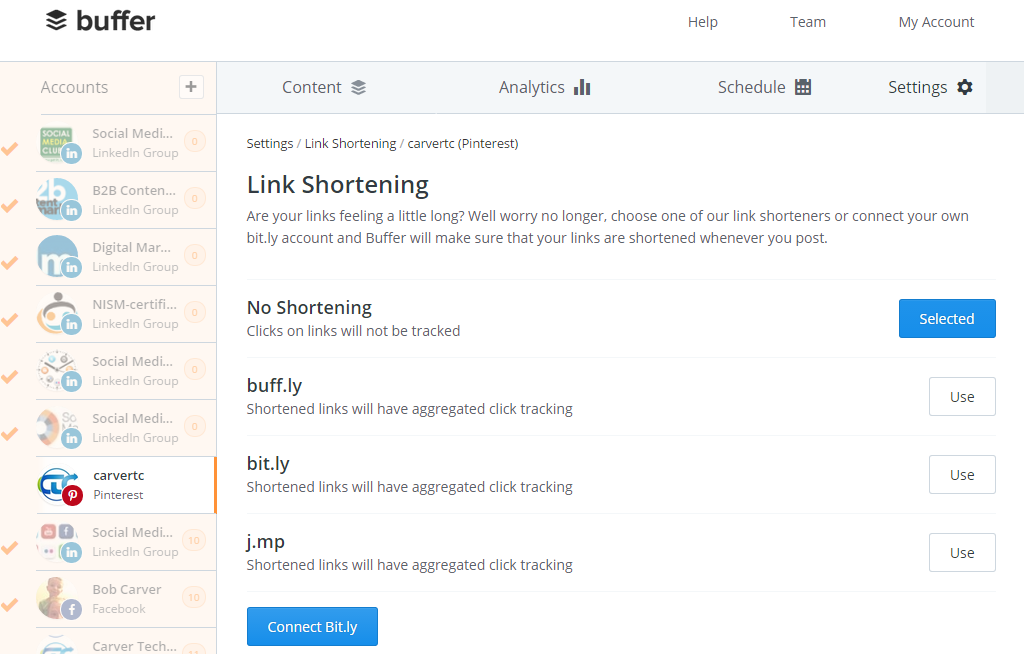Select the B2B Conten... account name
1024x654 pixels.
(x=134, y=191)
